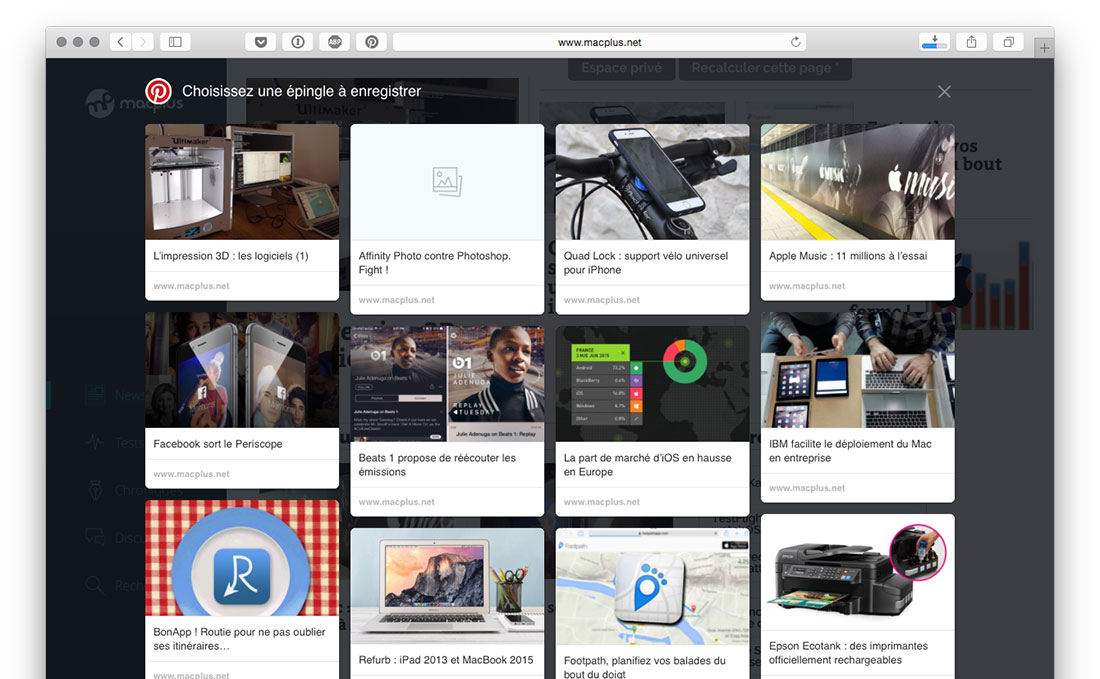Click "L'impression 3D : les logiciels (1)" title

point(231,256)
